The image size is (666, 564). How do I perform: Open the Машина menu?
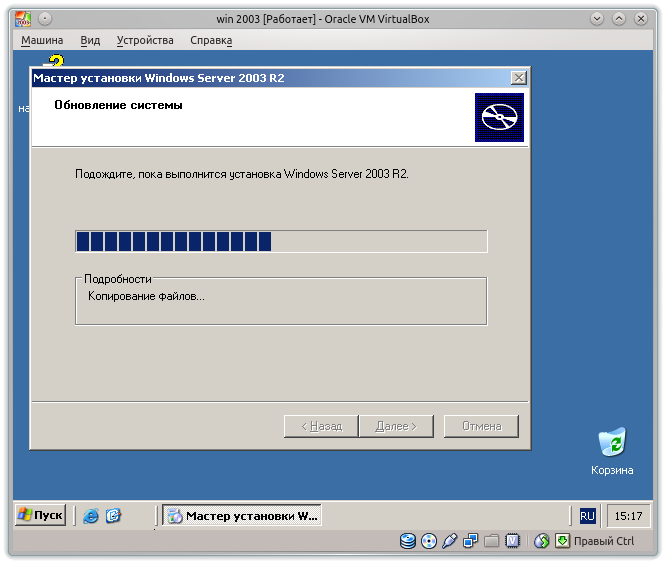click(x=42, y=40)
